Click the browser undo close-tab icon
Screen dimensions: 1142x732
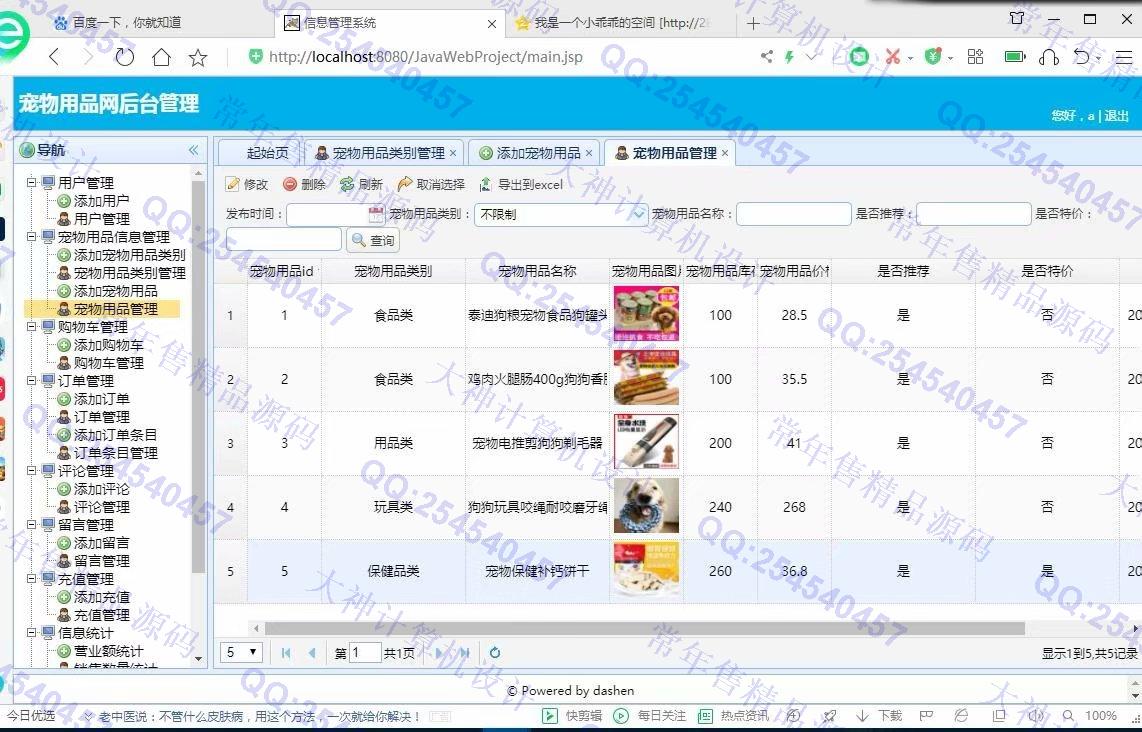1082,56
